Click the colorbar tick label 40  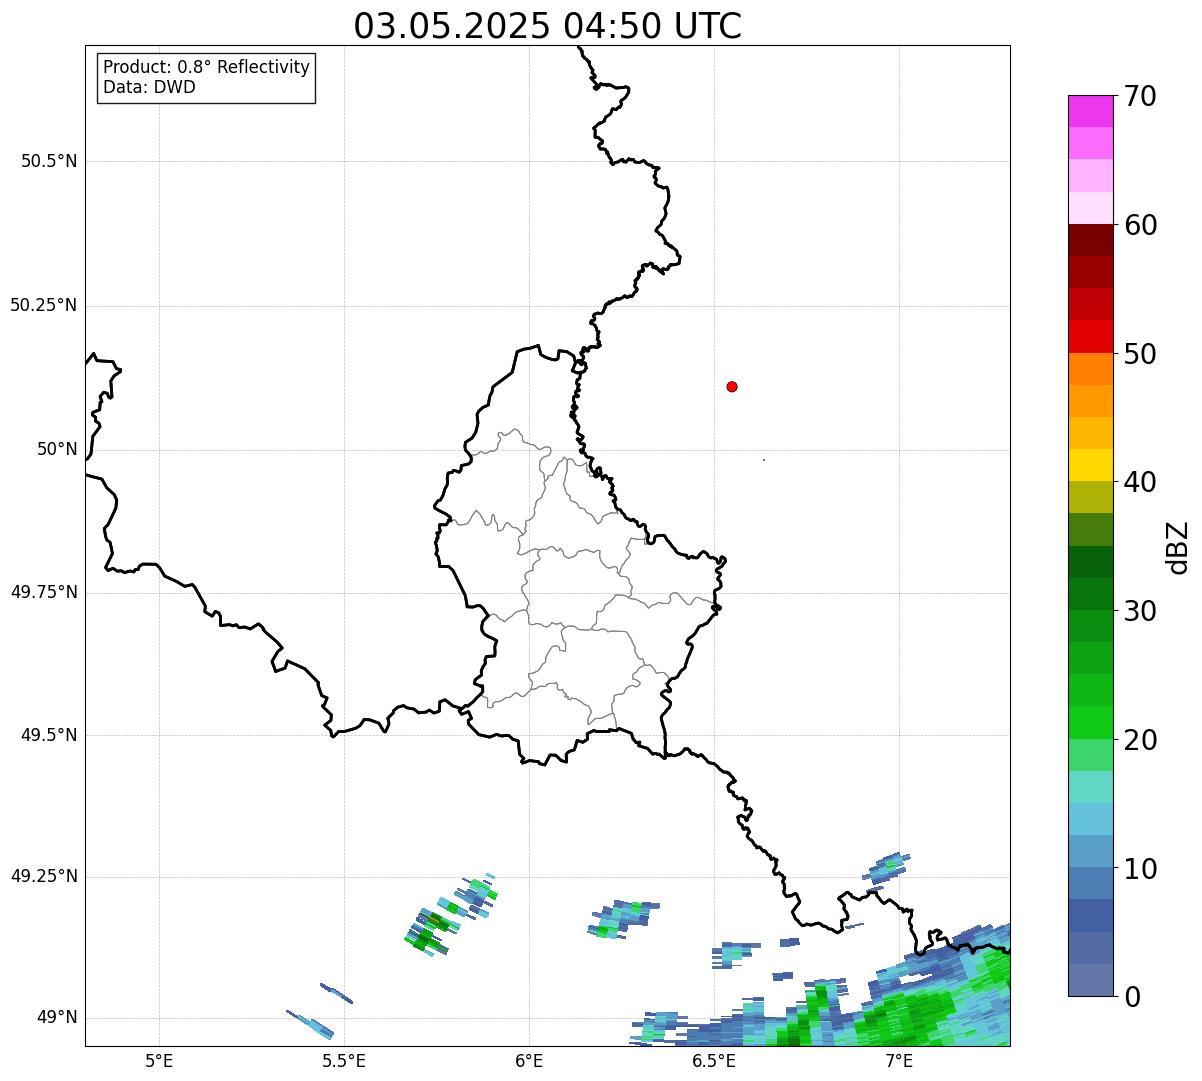coord(1140,482)
